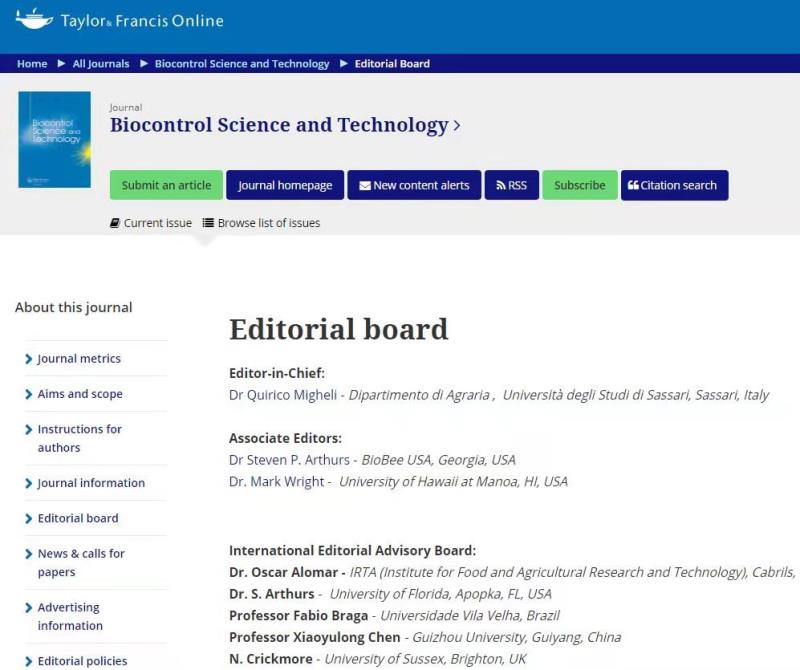800x670 pixels.
Task: Open the Instructions for authors sidebar link
Action: pos(80,438)
